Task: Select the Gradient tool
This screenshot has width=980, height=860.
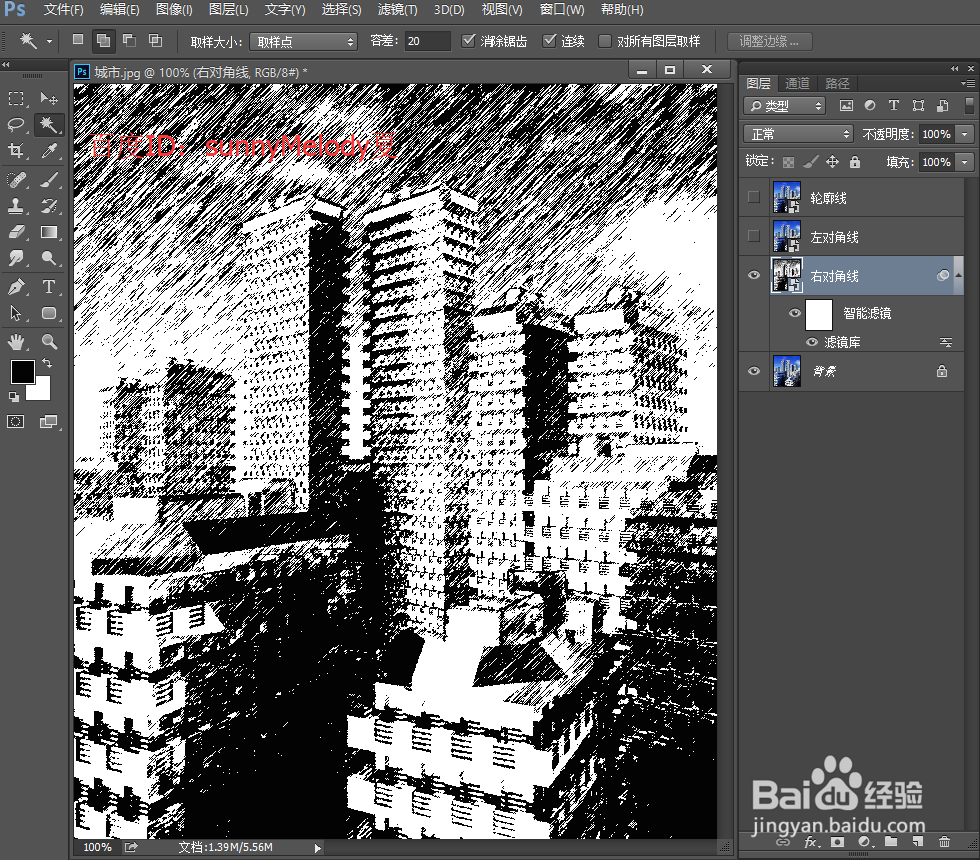Action: [49, 232]
